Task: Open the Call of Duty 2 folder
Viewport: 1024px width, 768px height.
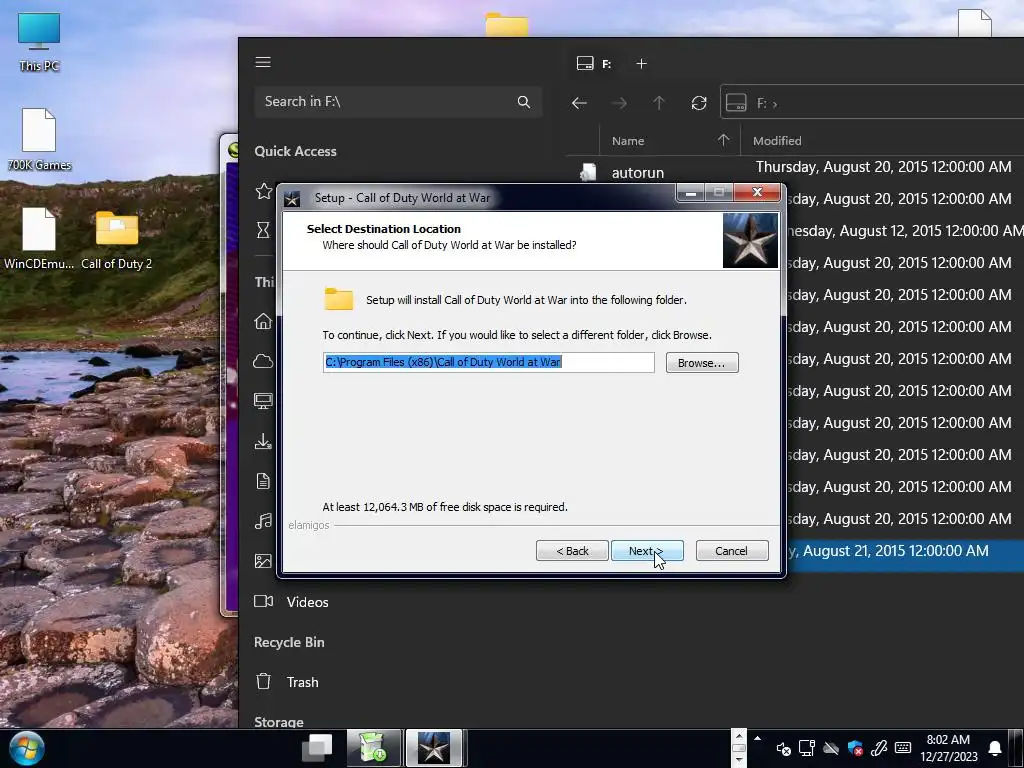Action: pyautogui.click(x=117, y=240)
